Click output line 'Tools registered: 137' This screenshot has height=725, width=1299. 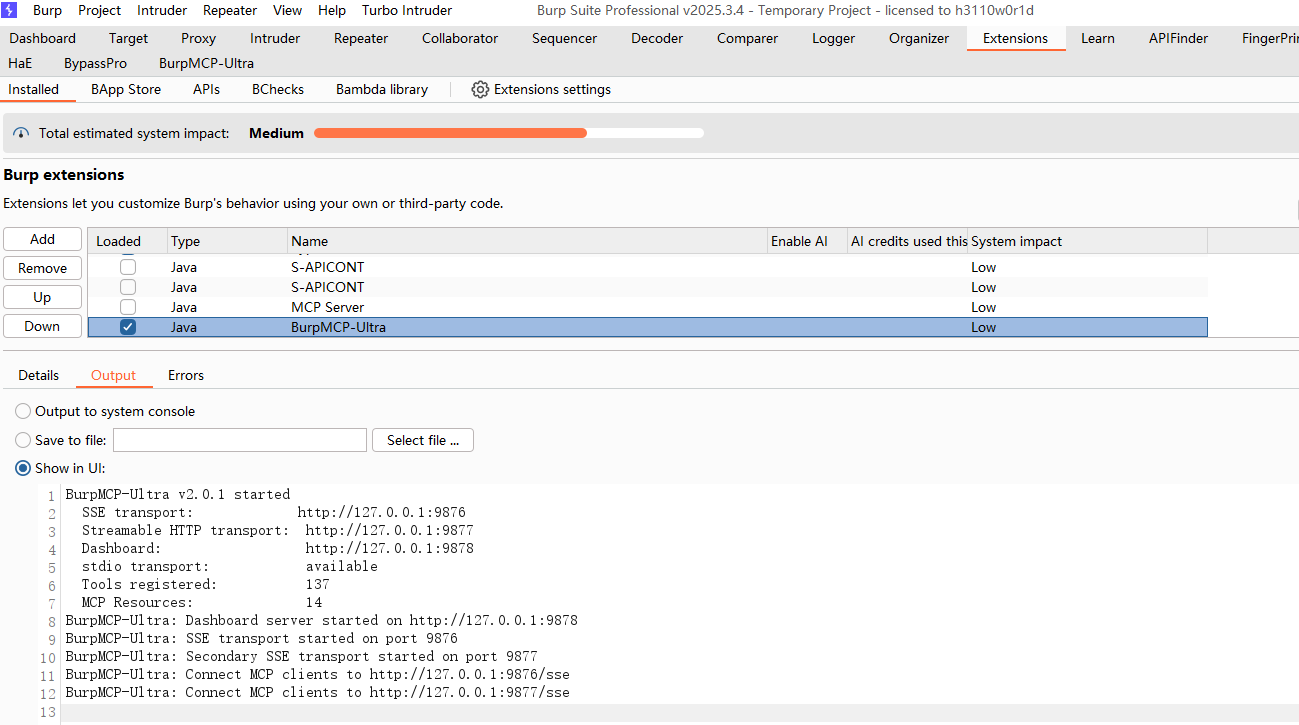(205, 584)
